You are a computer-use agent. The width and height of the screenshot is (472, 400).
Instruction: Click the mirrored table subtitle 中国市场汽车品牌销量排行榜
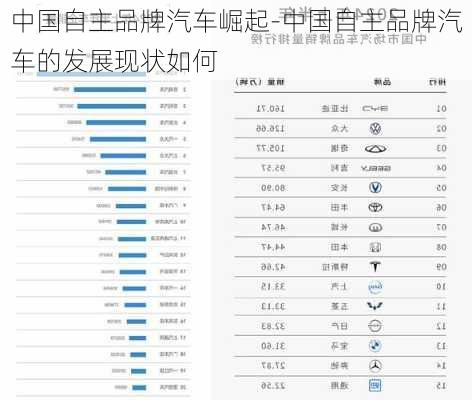[x=339, y=39]
